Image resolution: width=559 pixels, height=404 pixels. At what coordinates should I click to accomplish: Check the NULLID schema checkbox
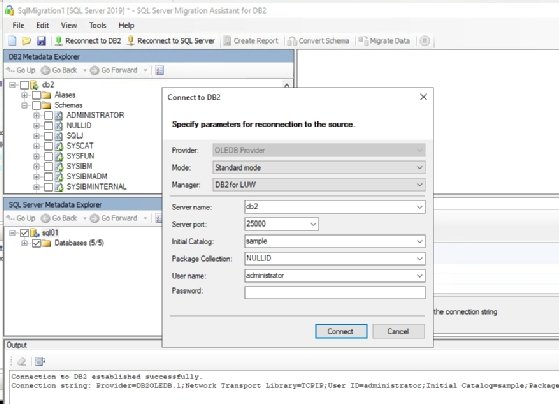[48, 126]
